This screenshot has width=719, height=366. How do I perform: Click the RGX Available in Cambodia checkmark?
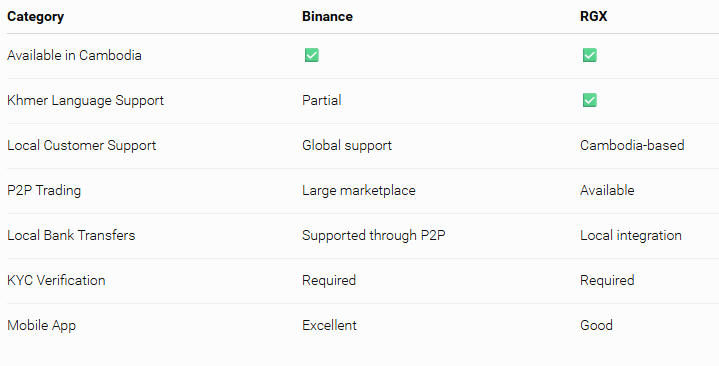click(589, 55)
